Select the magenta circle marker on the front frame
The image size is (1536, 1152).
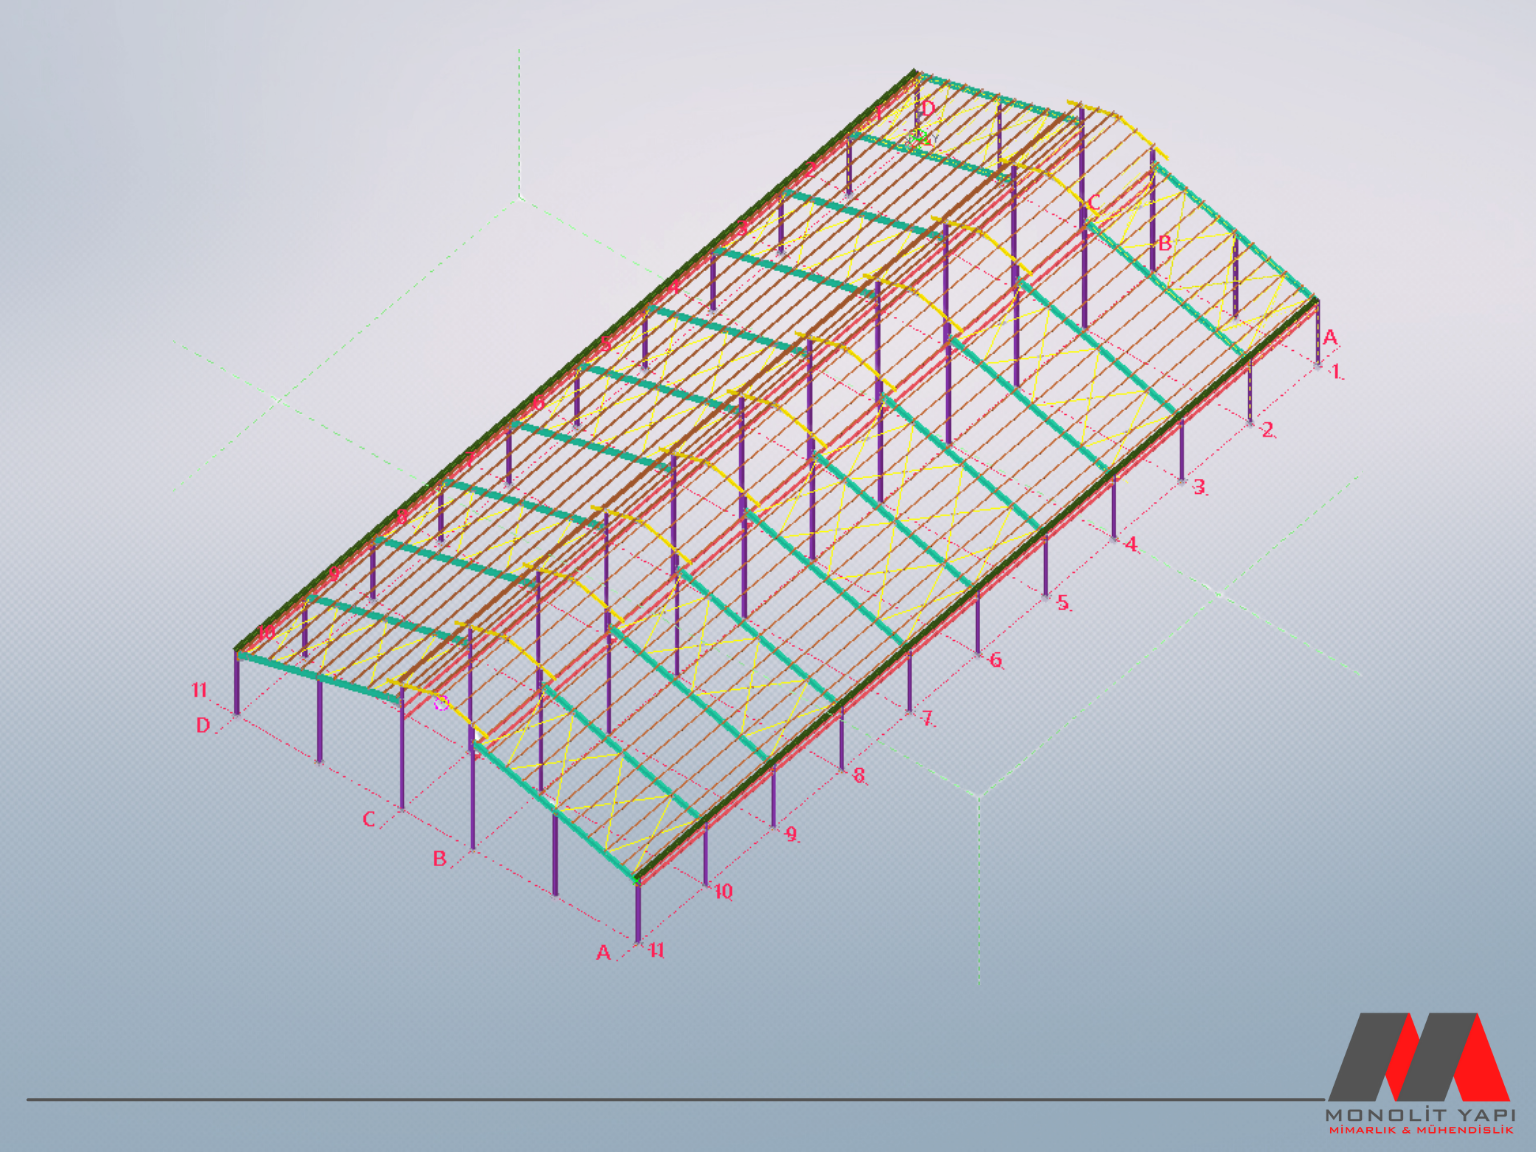click(x=441, y=703)
